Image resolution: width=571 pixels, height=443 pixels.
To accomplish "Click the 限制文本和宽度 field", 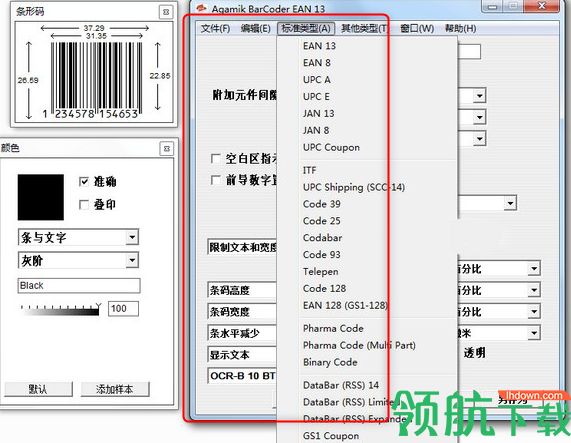I will [242, 247].
